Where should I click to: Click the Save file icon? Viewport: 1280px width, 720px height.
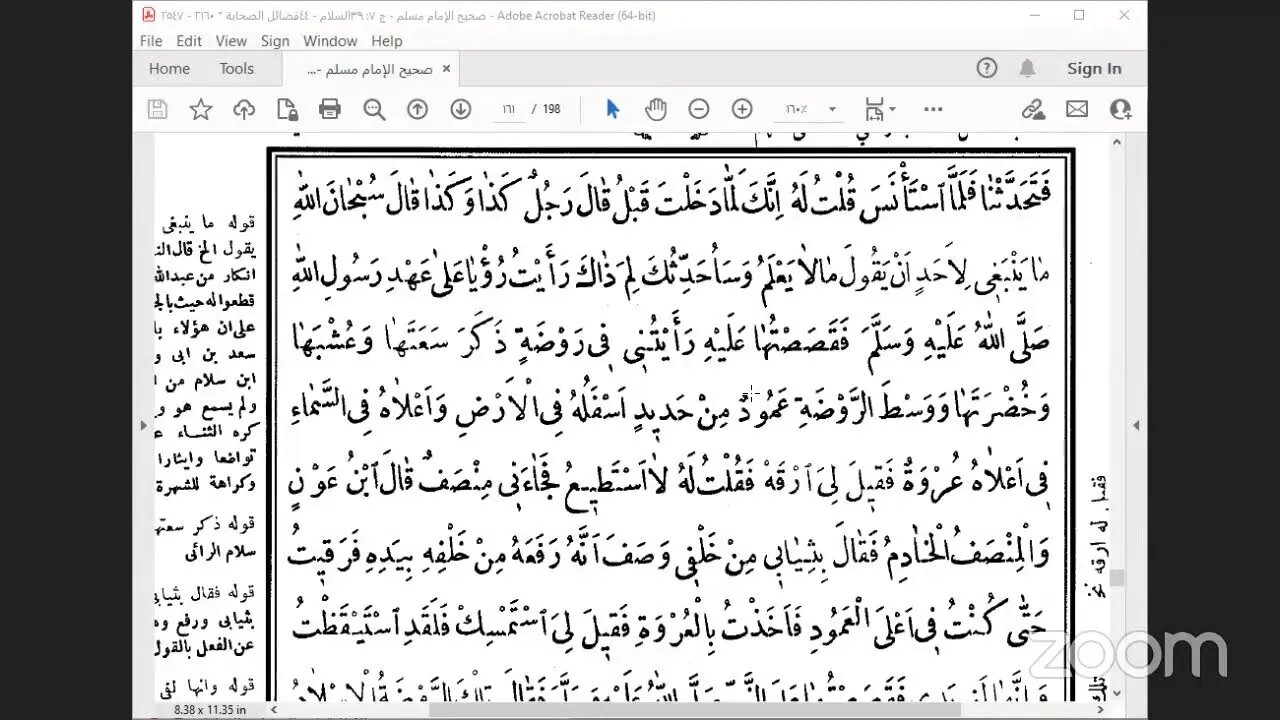157,109
